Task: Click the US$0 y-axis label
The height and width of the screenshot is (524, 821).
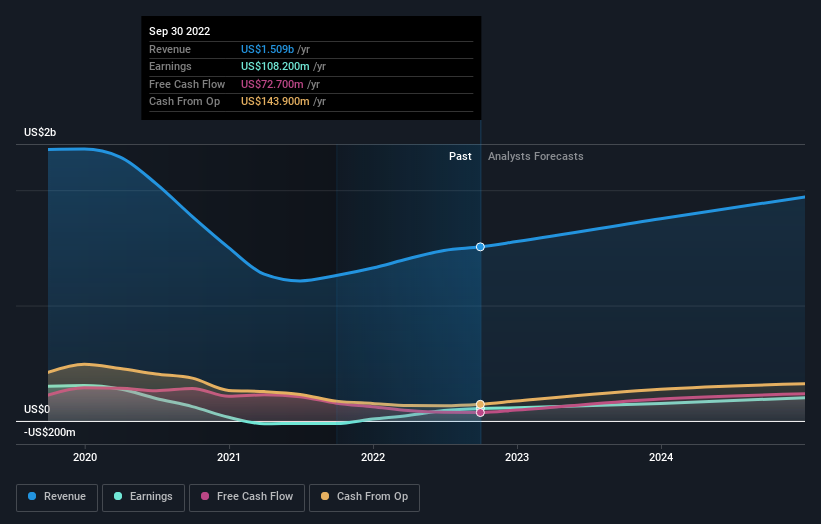Action: click(37, 409)
